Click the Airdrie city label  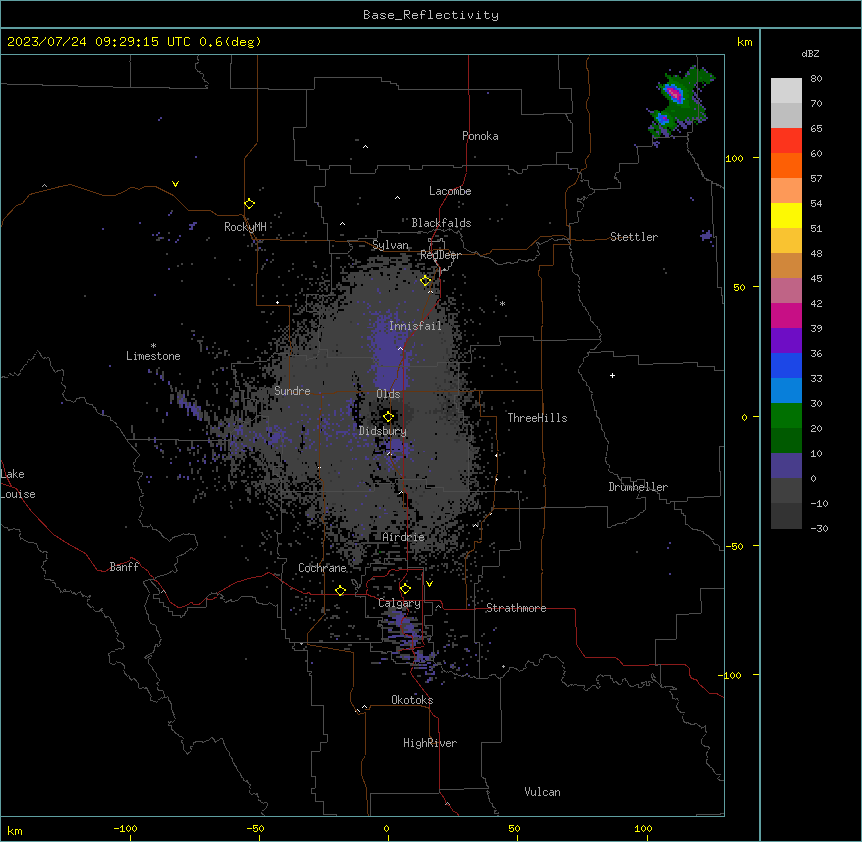point(403,537)
